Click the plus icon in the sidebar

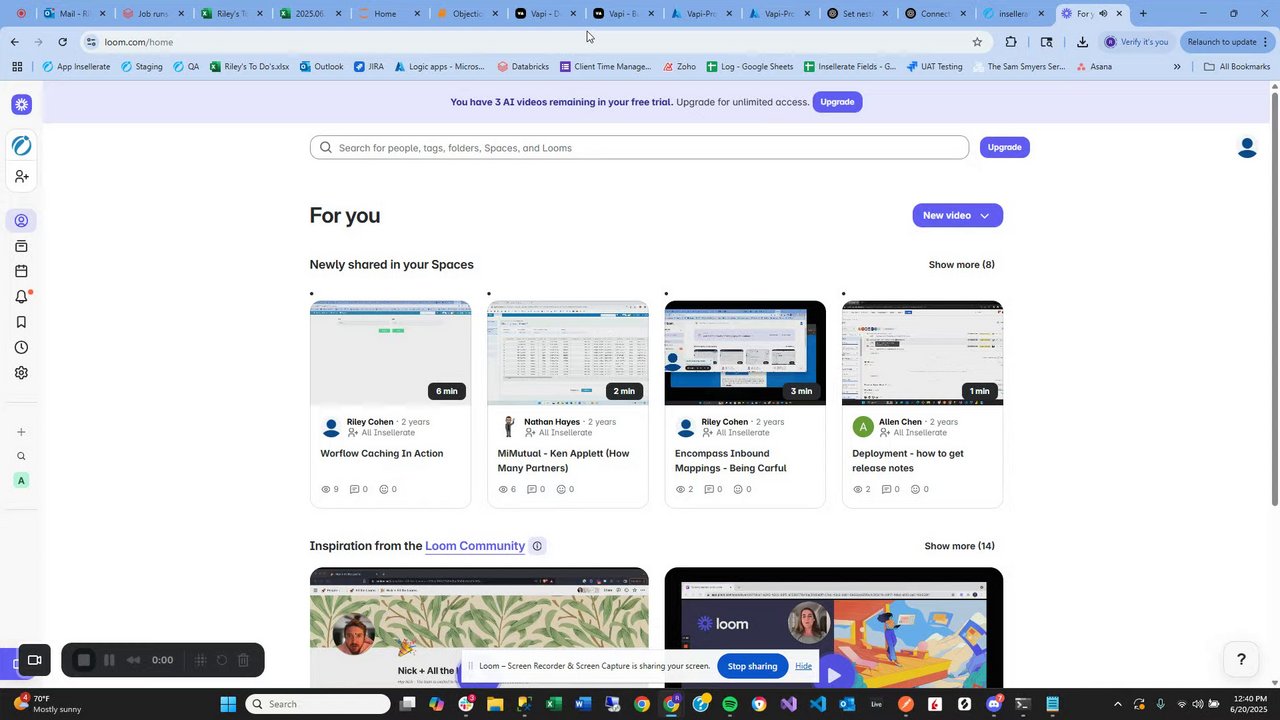pos(21,432)
